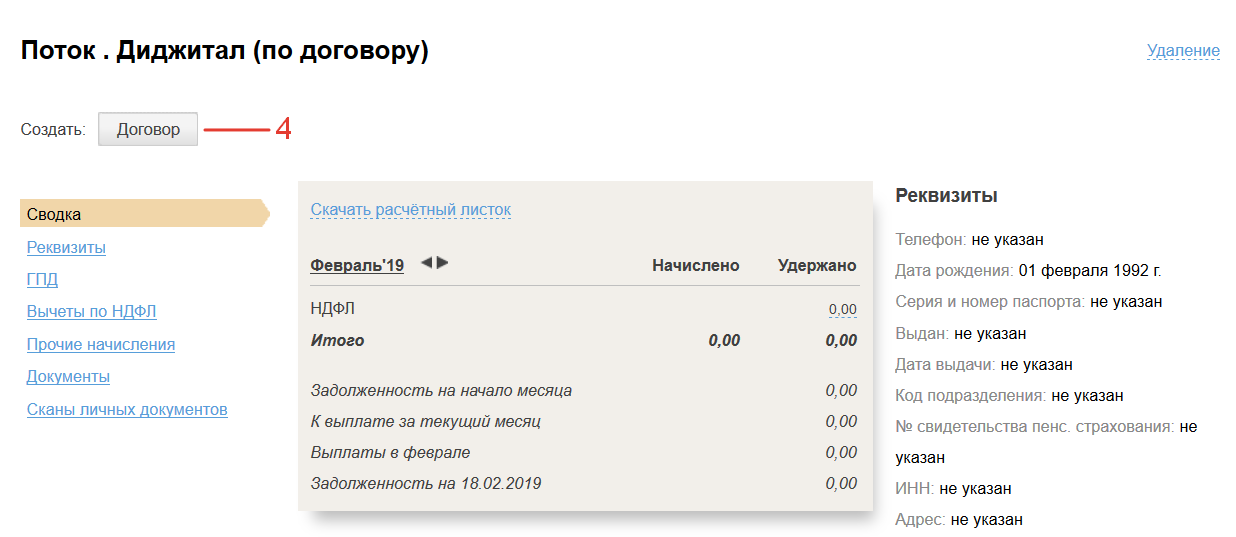The image size is (1236, 537).
Task: Click the Удаление link
Action: [1183, 51]
